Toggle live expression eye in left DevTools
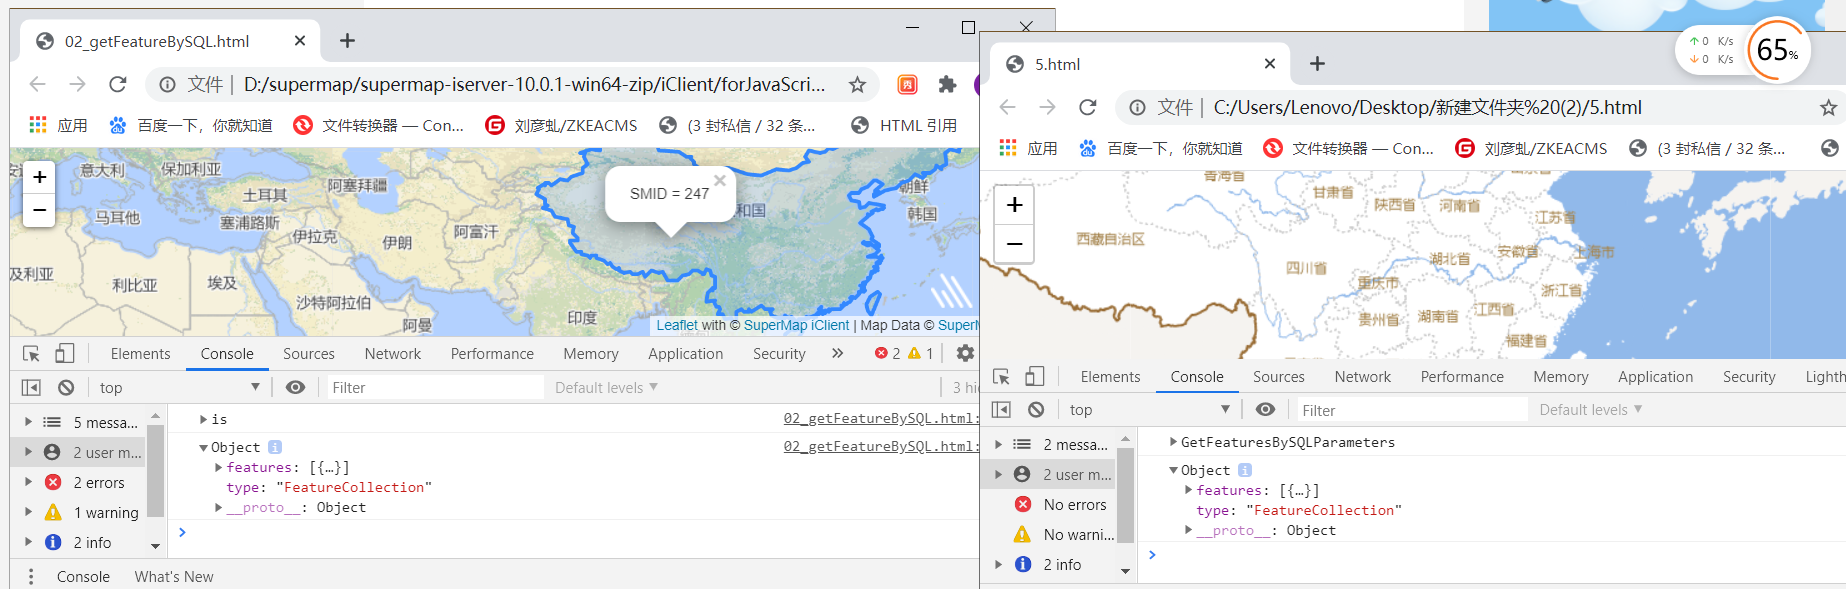Viewport: 1846px width, 589px height. (295, 387)
